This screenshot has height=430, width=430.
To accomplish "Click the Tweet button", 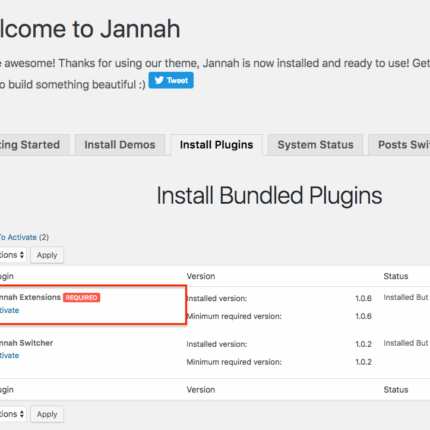I will tap(171, 80).
